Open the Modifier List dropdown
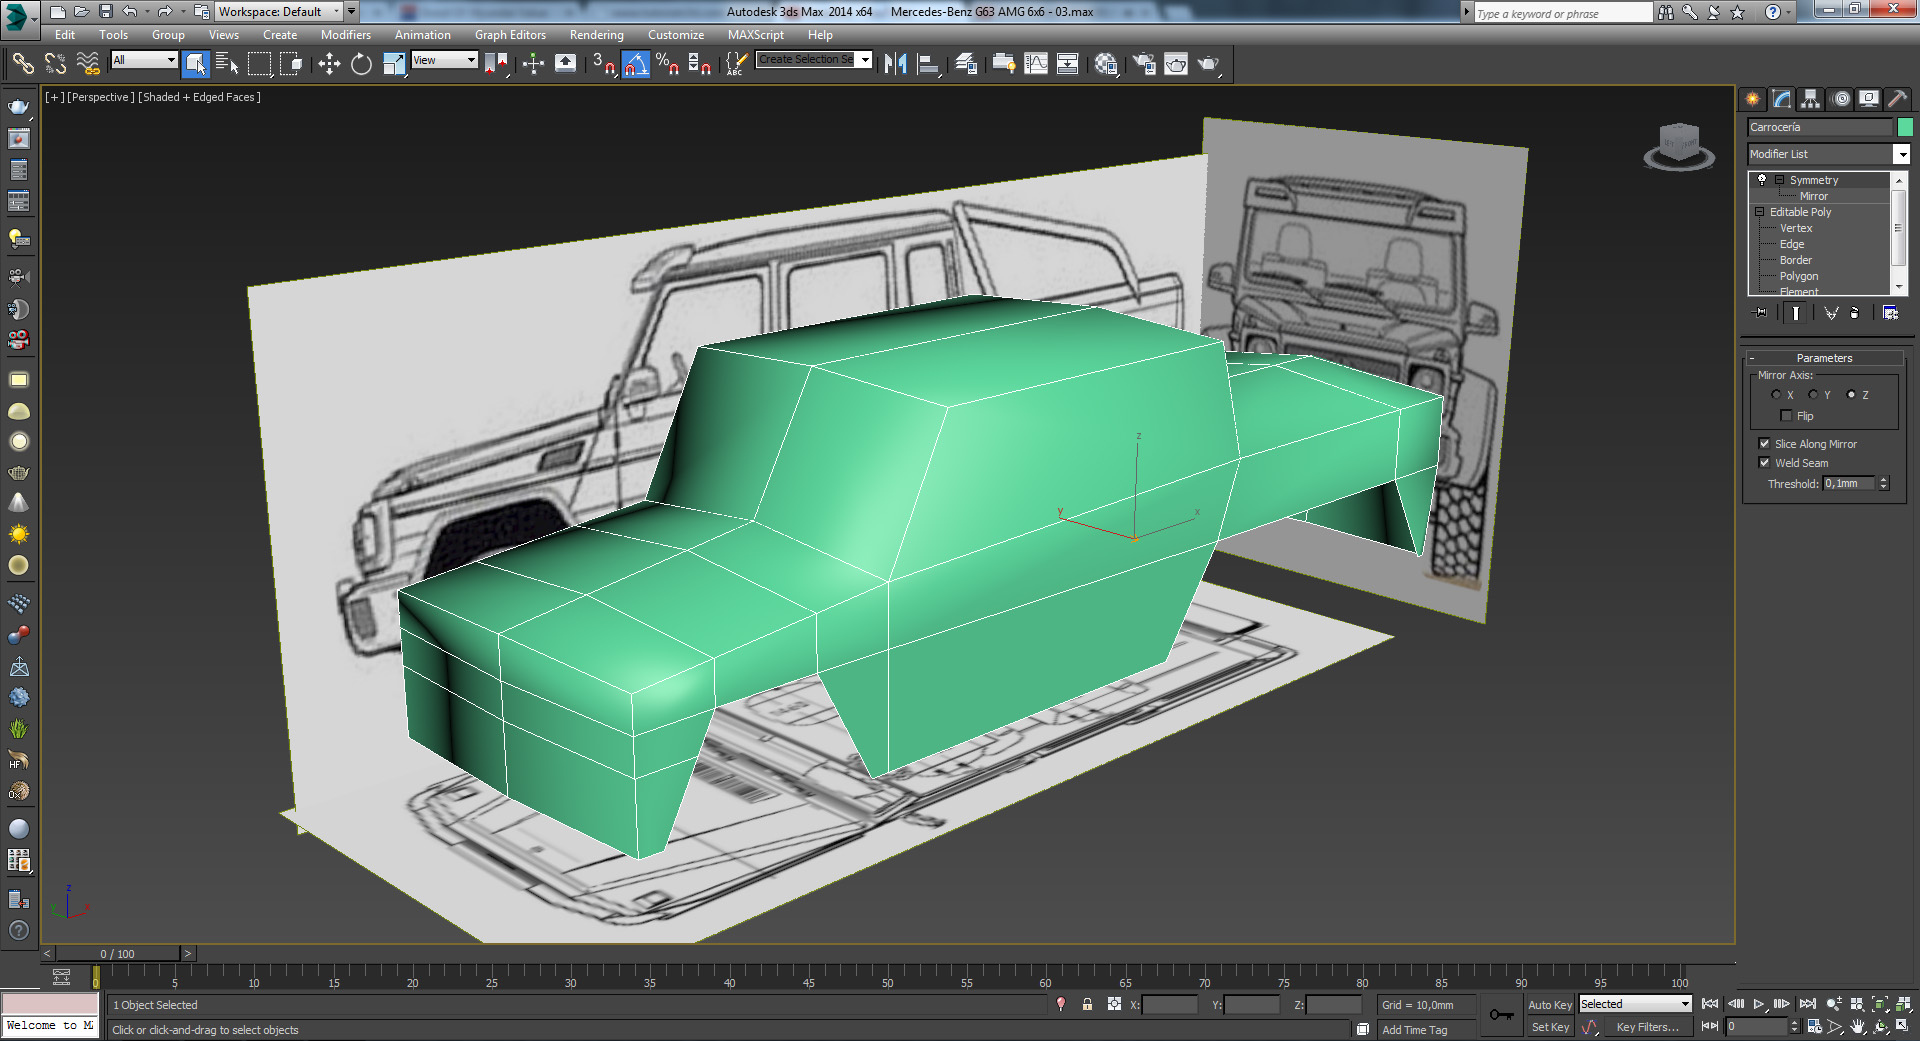The image size is (1920, 1041). (1901, 154)
